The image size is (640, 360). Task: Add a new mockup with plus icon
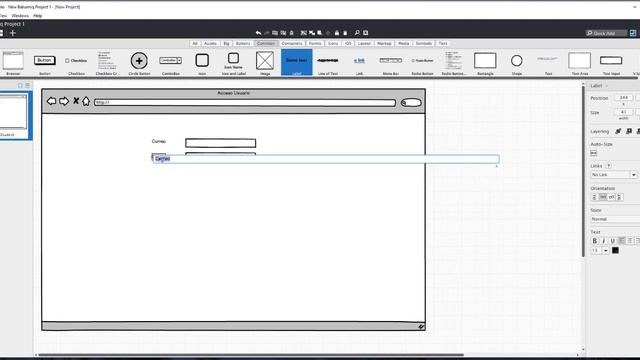point(13,33)
